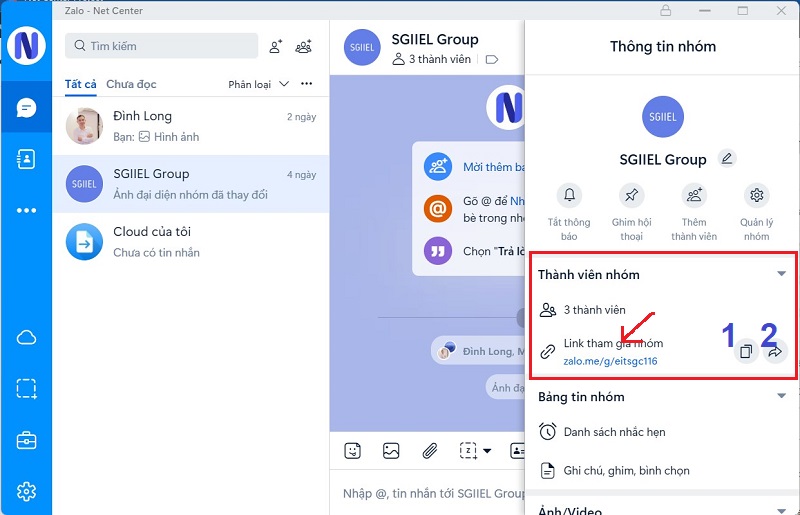
Task: Focus the Tìm kiếm search box
Action: pyautogui.click(x=161, y=46)
